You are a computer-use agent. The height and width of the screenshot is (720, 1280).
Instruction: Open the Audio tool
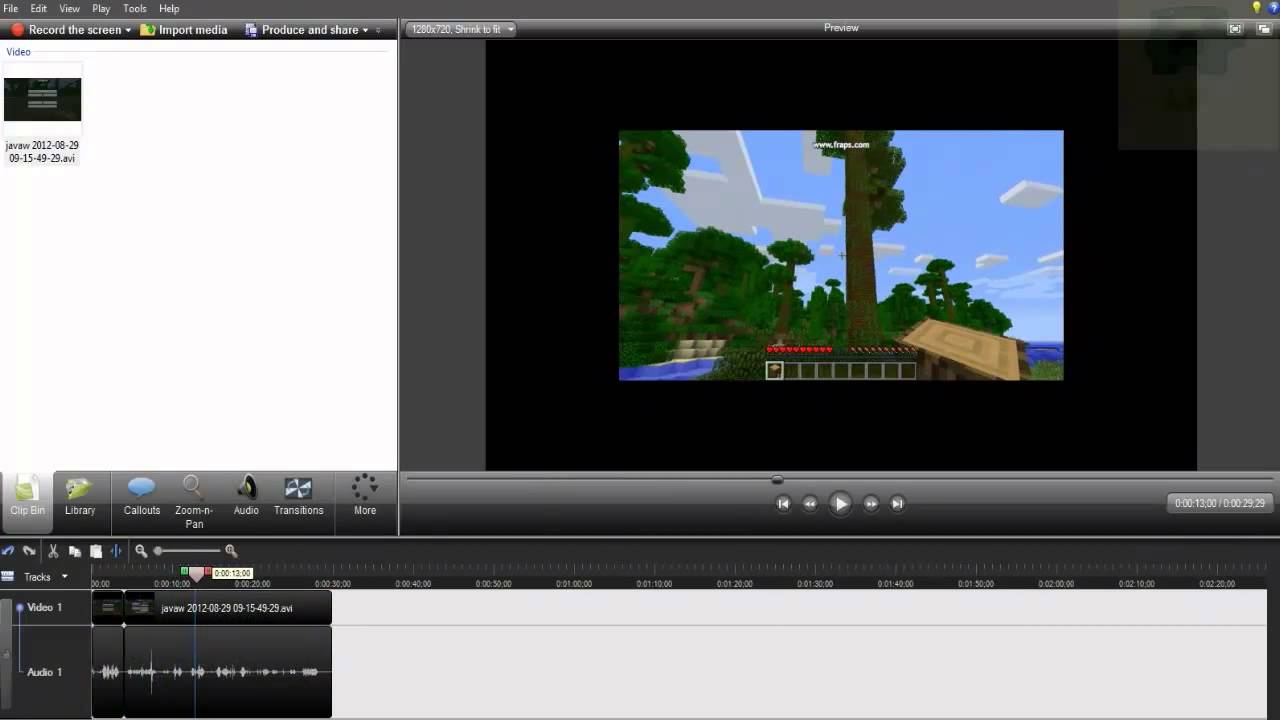click(x=246, y=497)
